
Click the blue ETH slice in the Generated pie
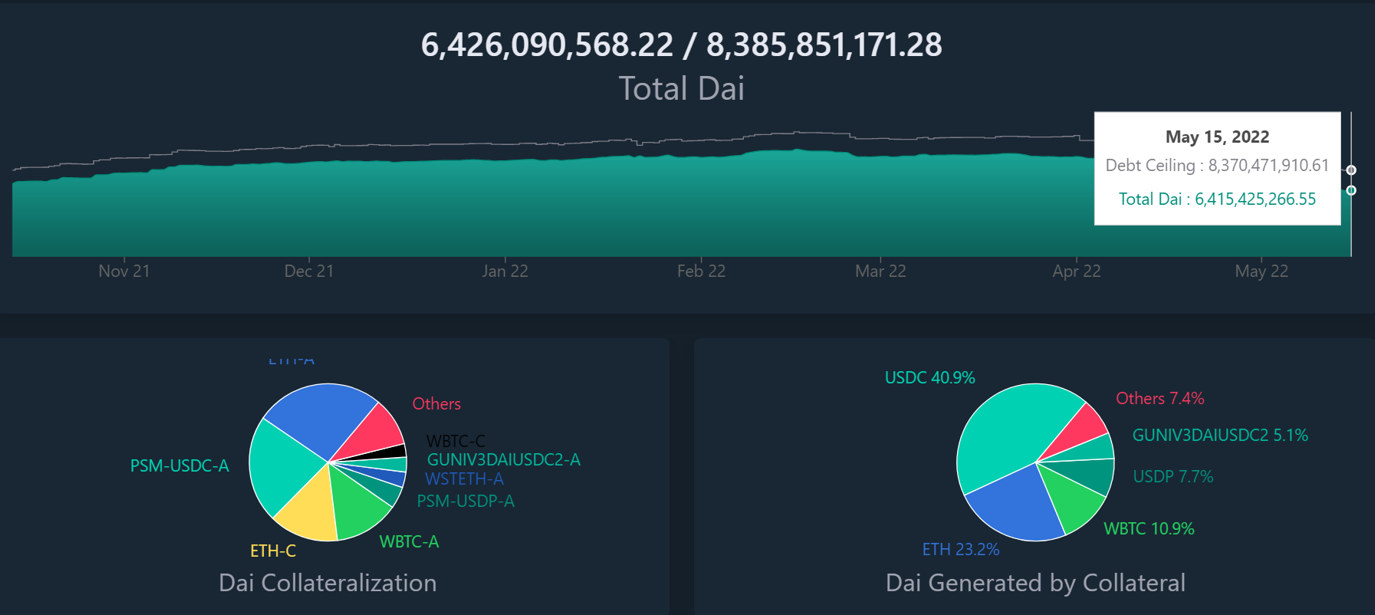point(1015,503)
